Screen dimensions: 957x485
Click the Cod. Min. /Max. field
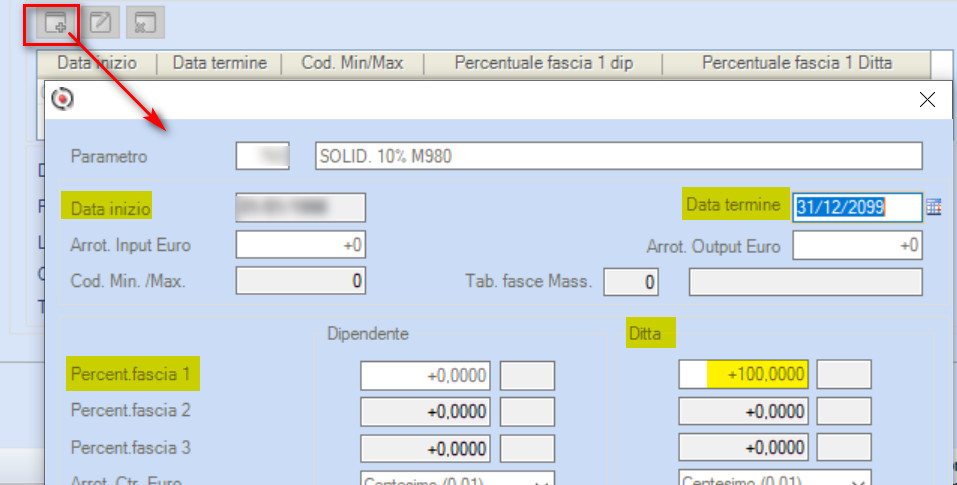point(301,281)
